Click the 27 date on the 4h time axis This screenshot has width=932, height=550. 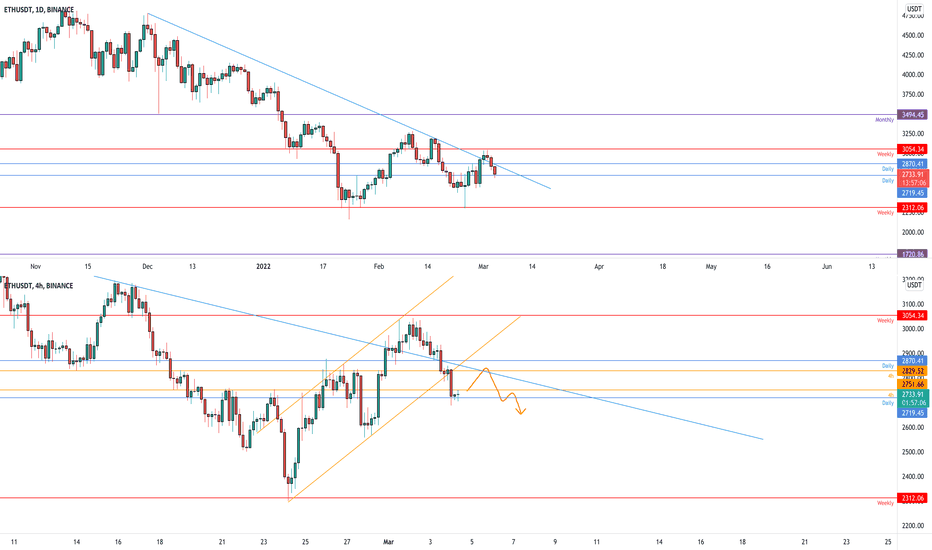click(347, 542)
